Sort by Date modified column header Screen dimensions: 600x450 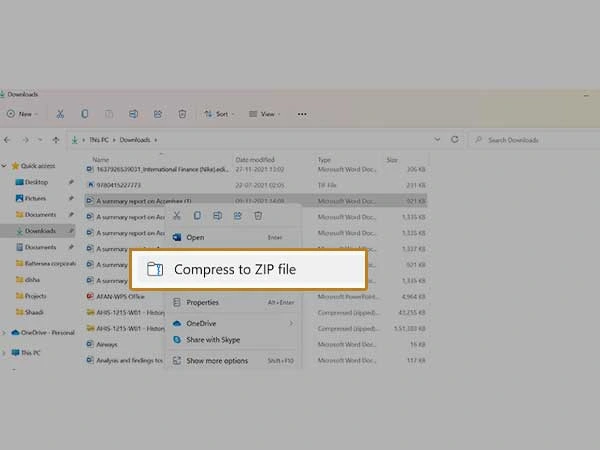click(255, 160)
